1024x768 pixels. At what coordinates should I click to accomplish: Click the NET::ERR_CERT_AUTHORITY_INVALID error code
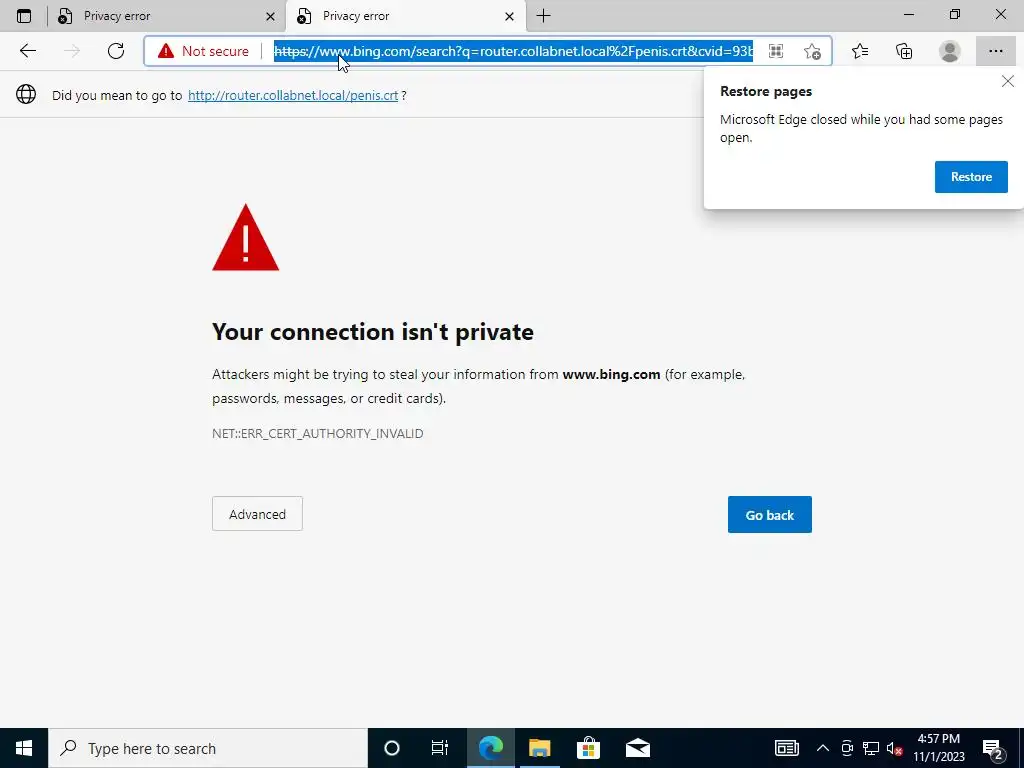[317, 434]
